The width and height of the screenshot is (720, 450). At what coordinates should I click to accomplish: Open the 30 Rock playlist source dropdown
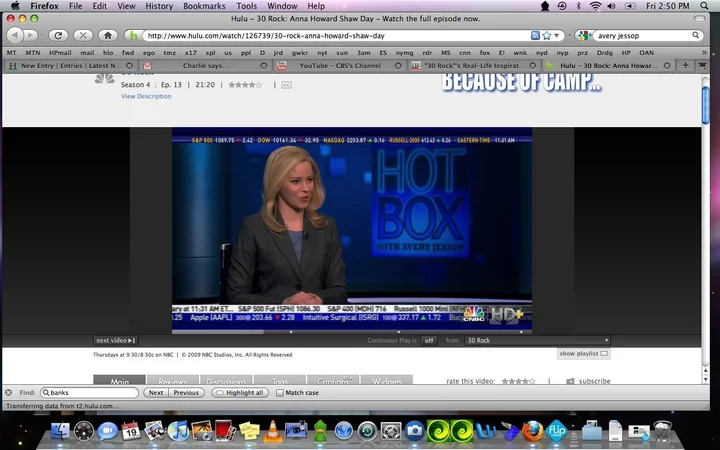[537, 340]
